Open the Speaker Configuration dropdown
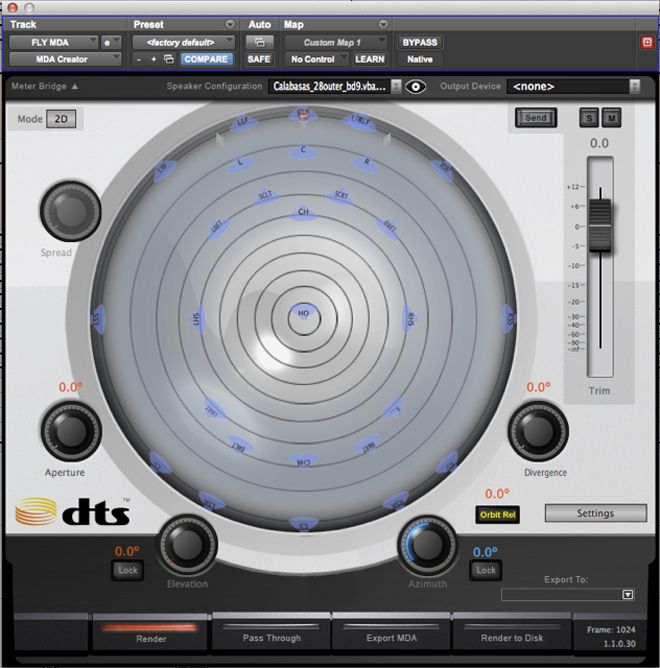Viewport: 660px width, 668px height. [335, 87]
